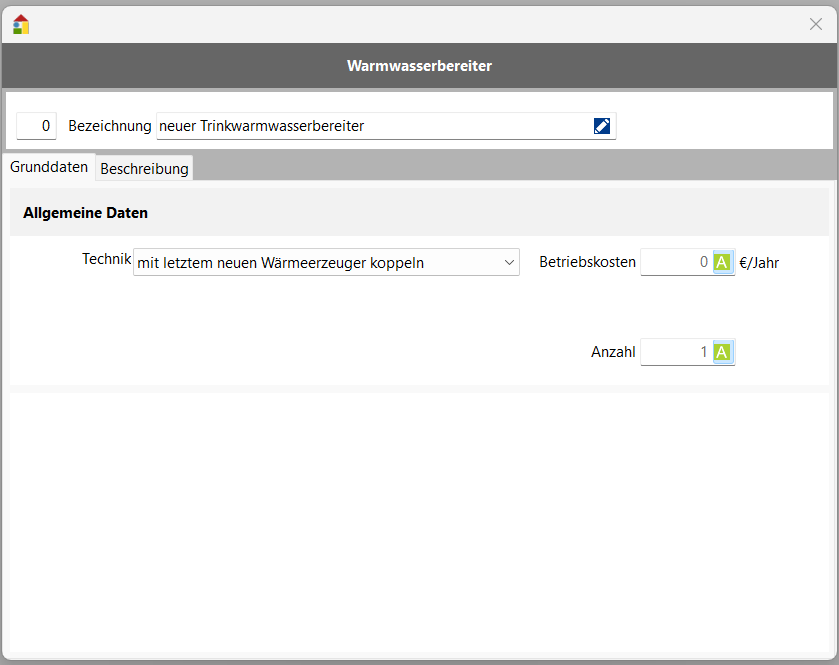
Task: Click the €/Jahr unit label
Action: (759, 264)
